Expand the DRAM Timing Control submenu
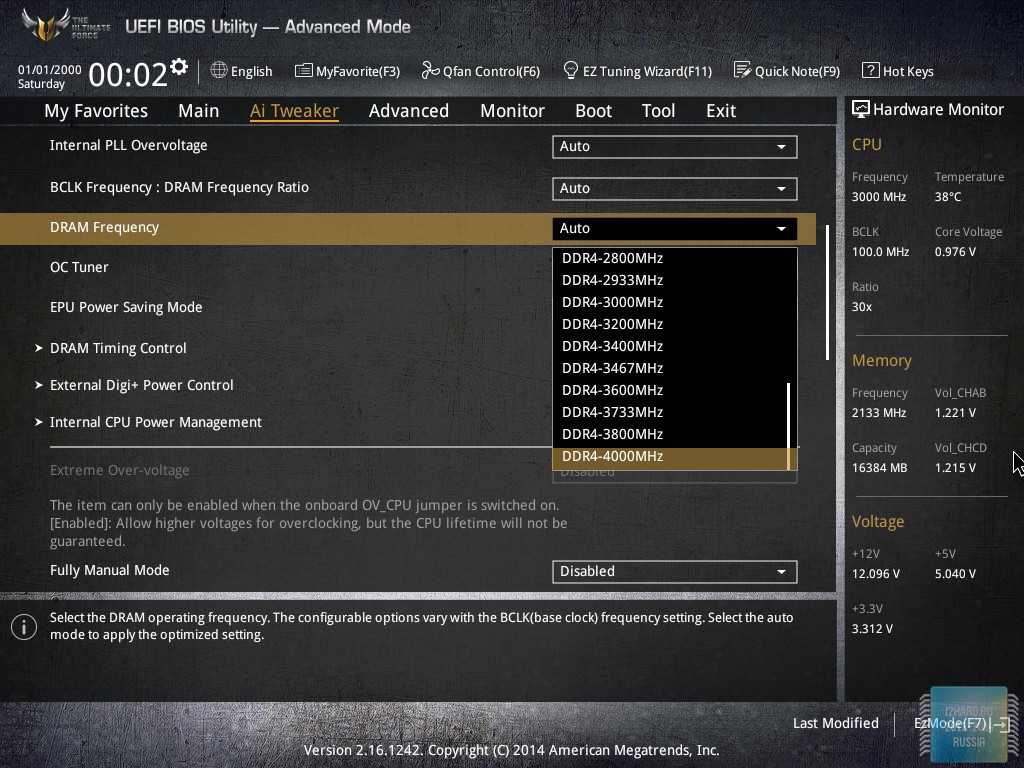Viewport: 1024px width, 768px height. click(118, 348)
